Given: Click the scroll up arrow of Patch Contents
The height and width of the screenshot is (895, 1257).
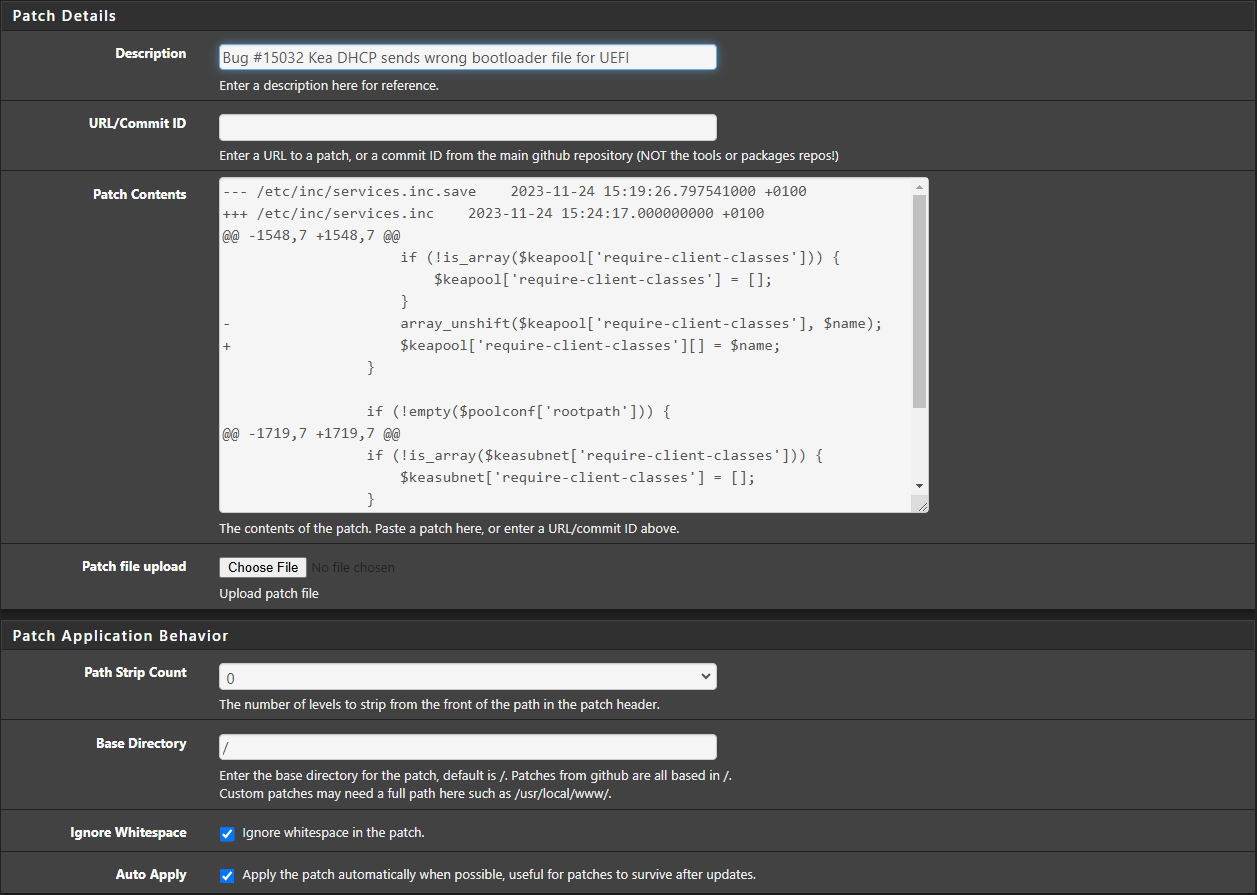Looking at the screenshot, I should (x=919, y=187).
